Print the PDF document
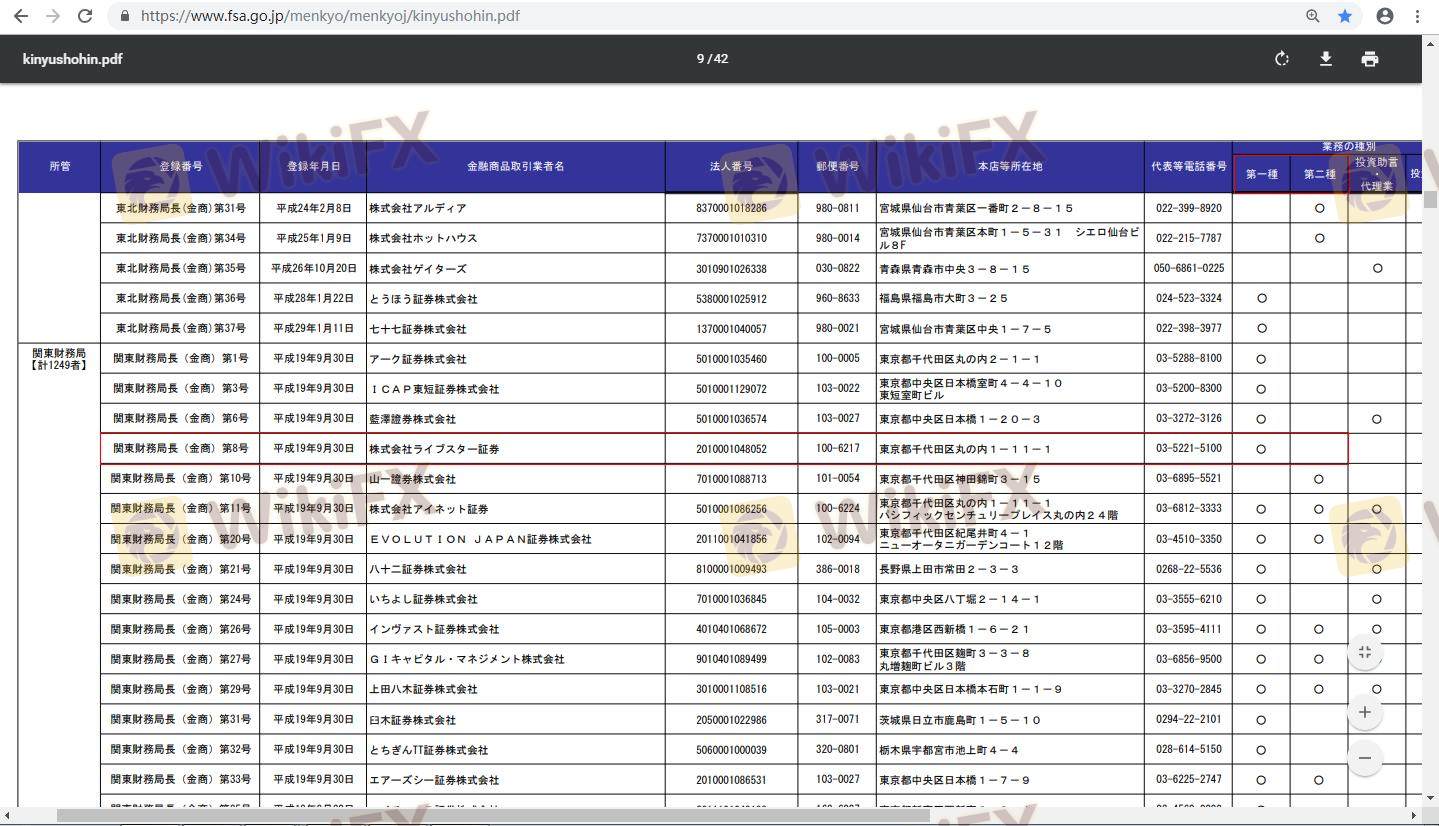Image resolution: width=1439 pixels, height=826 pixels. [1370, 59]
